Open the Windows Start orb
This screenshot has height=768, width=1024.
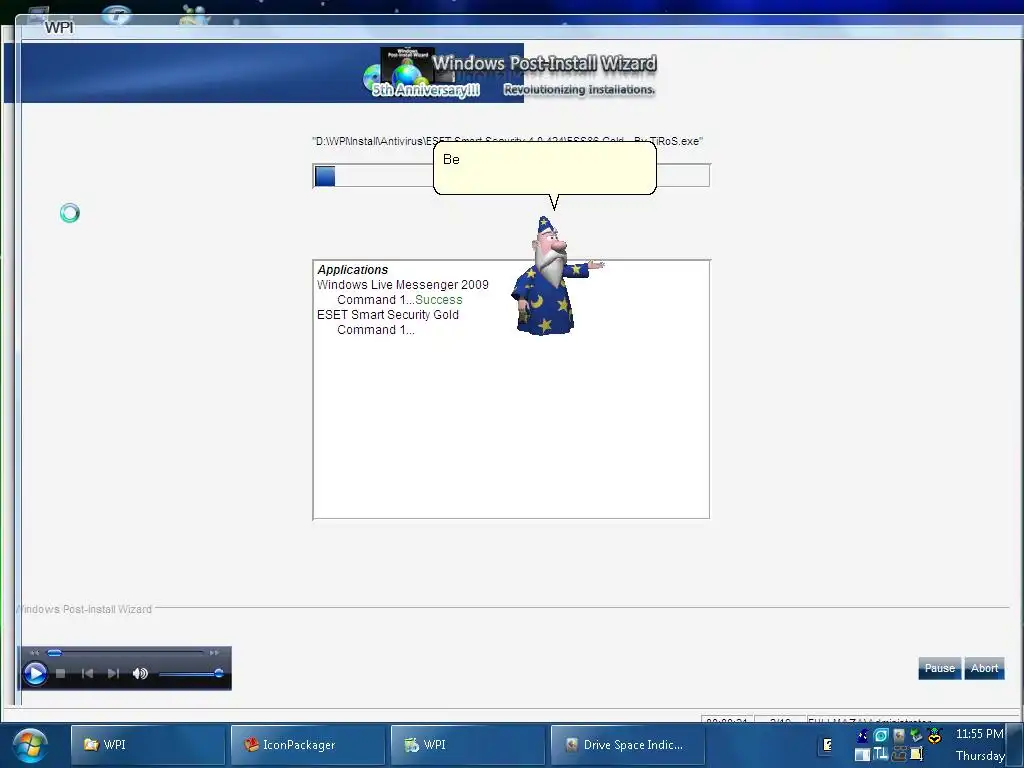coord(29,746)
